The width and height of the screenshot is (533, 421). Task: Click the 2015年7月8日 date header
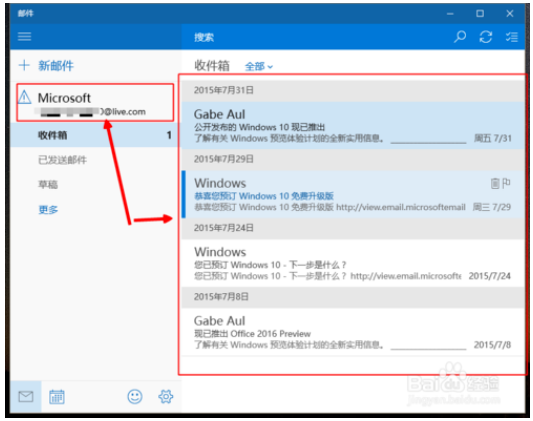click(353, 297)
